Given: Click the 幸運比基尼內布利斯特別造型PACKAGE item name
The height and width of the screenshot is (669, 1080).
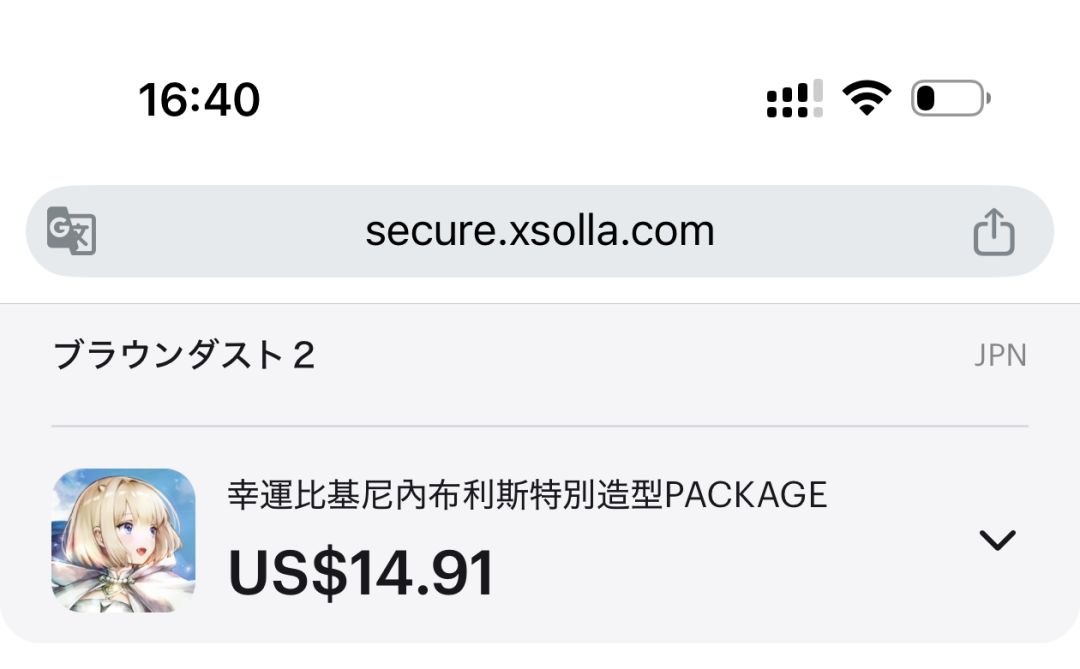Looking at the screenshot, I should [x=528, y=495].
